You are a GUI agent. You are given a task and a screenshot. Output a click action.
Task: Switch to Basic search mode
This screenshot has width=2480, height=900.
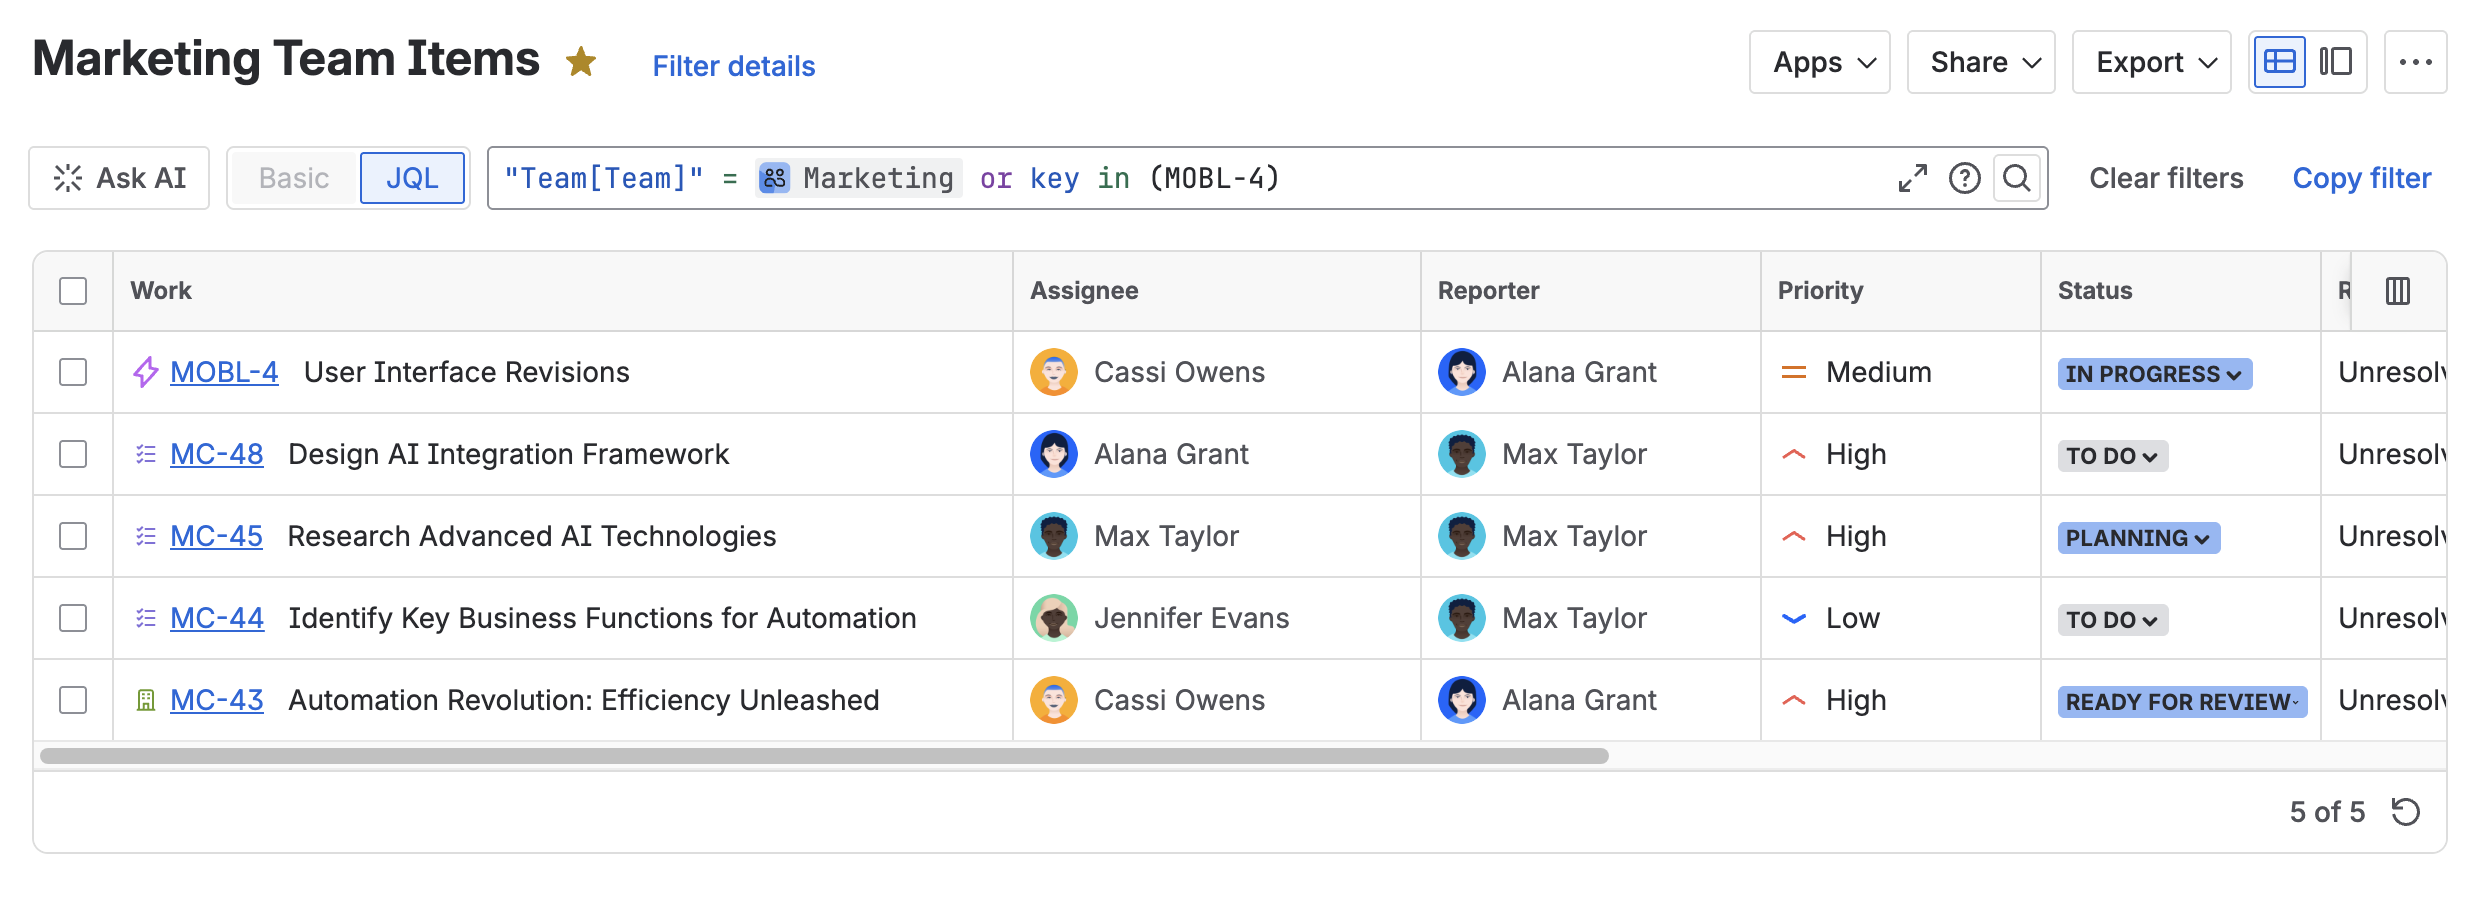tap(293, 178)
